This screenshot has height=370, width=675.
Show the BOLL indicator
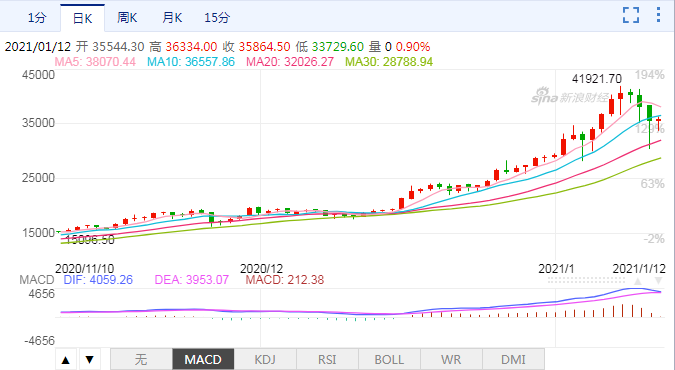(x=389, y=360)
